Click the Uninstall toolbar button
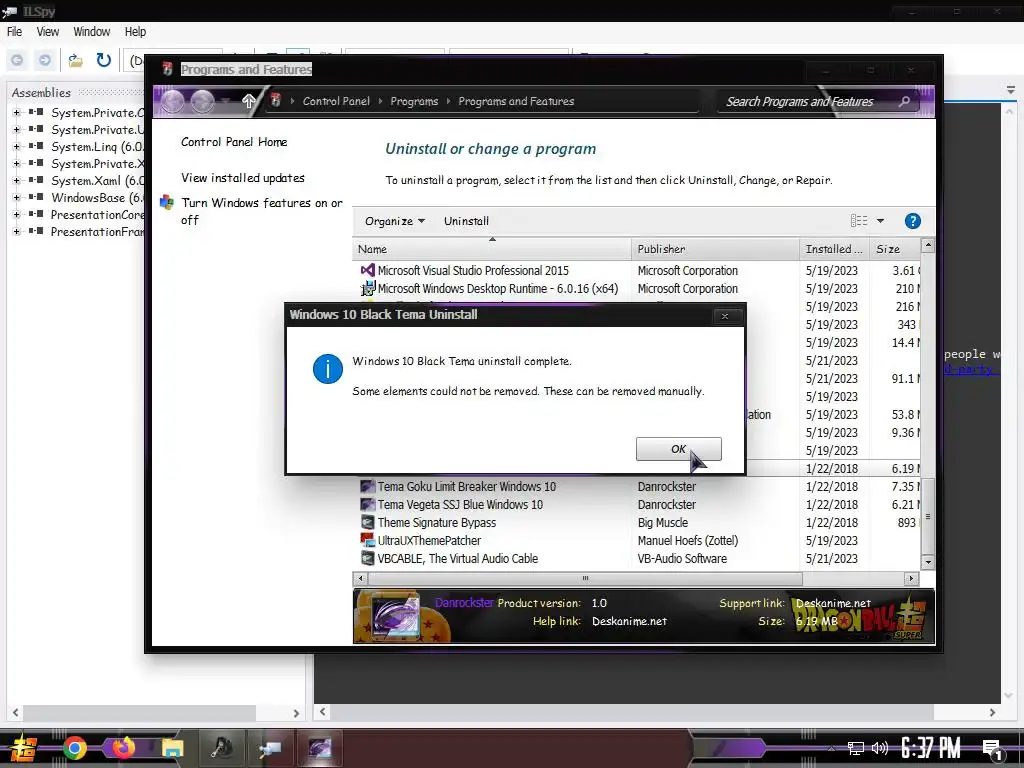 tap(466, 221)
